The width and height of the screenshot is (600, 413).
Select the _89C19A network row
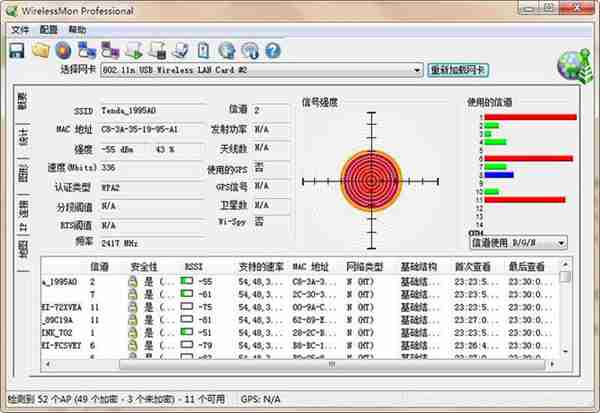point(299,320)
